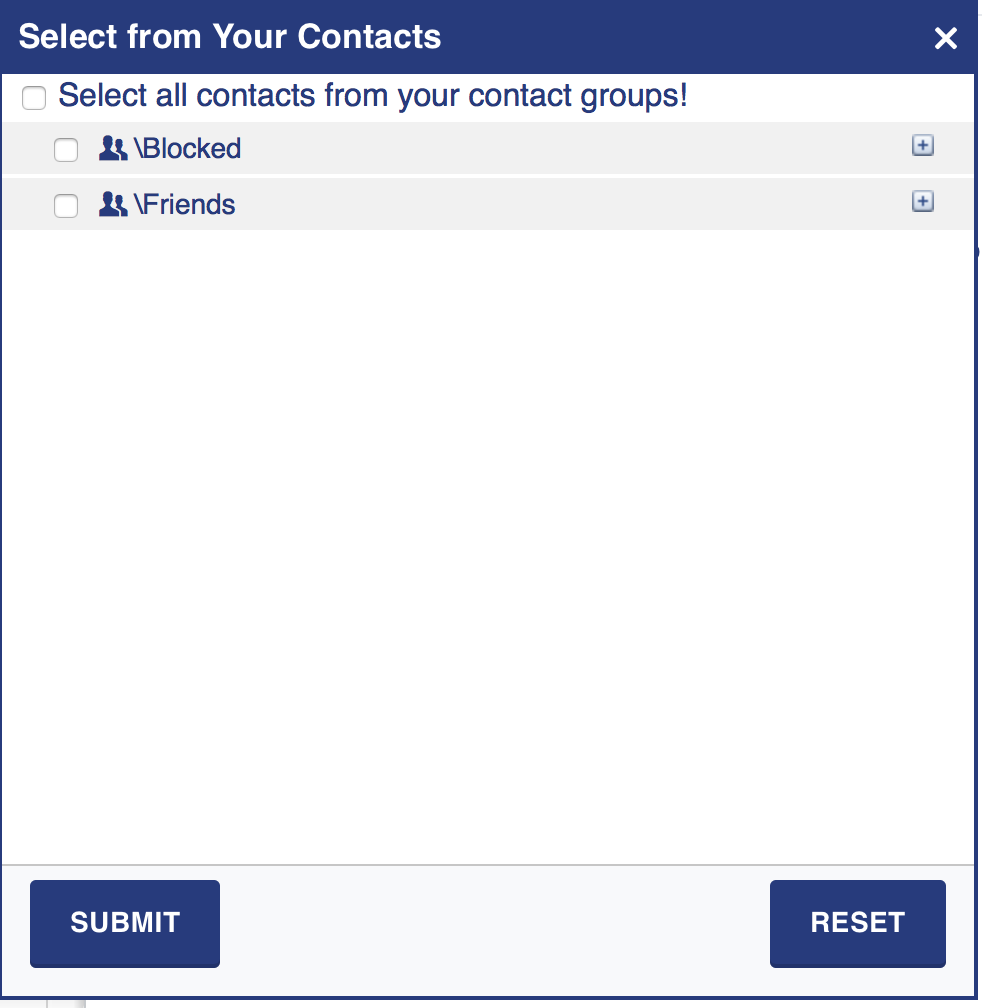Select the \Blocked group name
The height and width of the screenshot is (1008, 982).
click(188, 149)
